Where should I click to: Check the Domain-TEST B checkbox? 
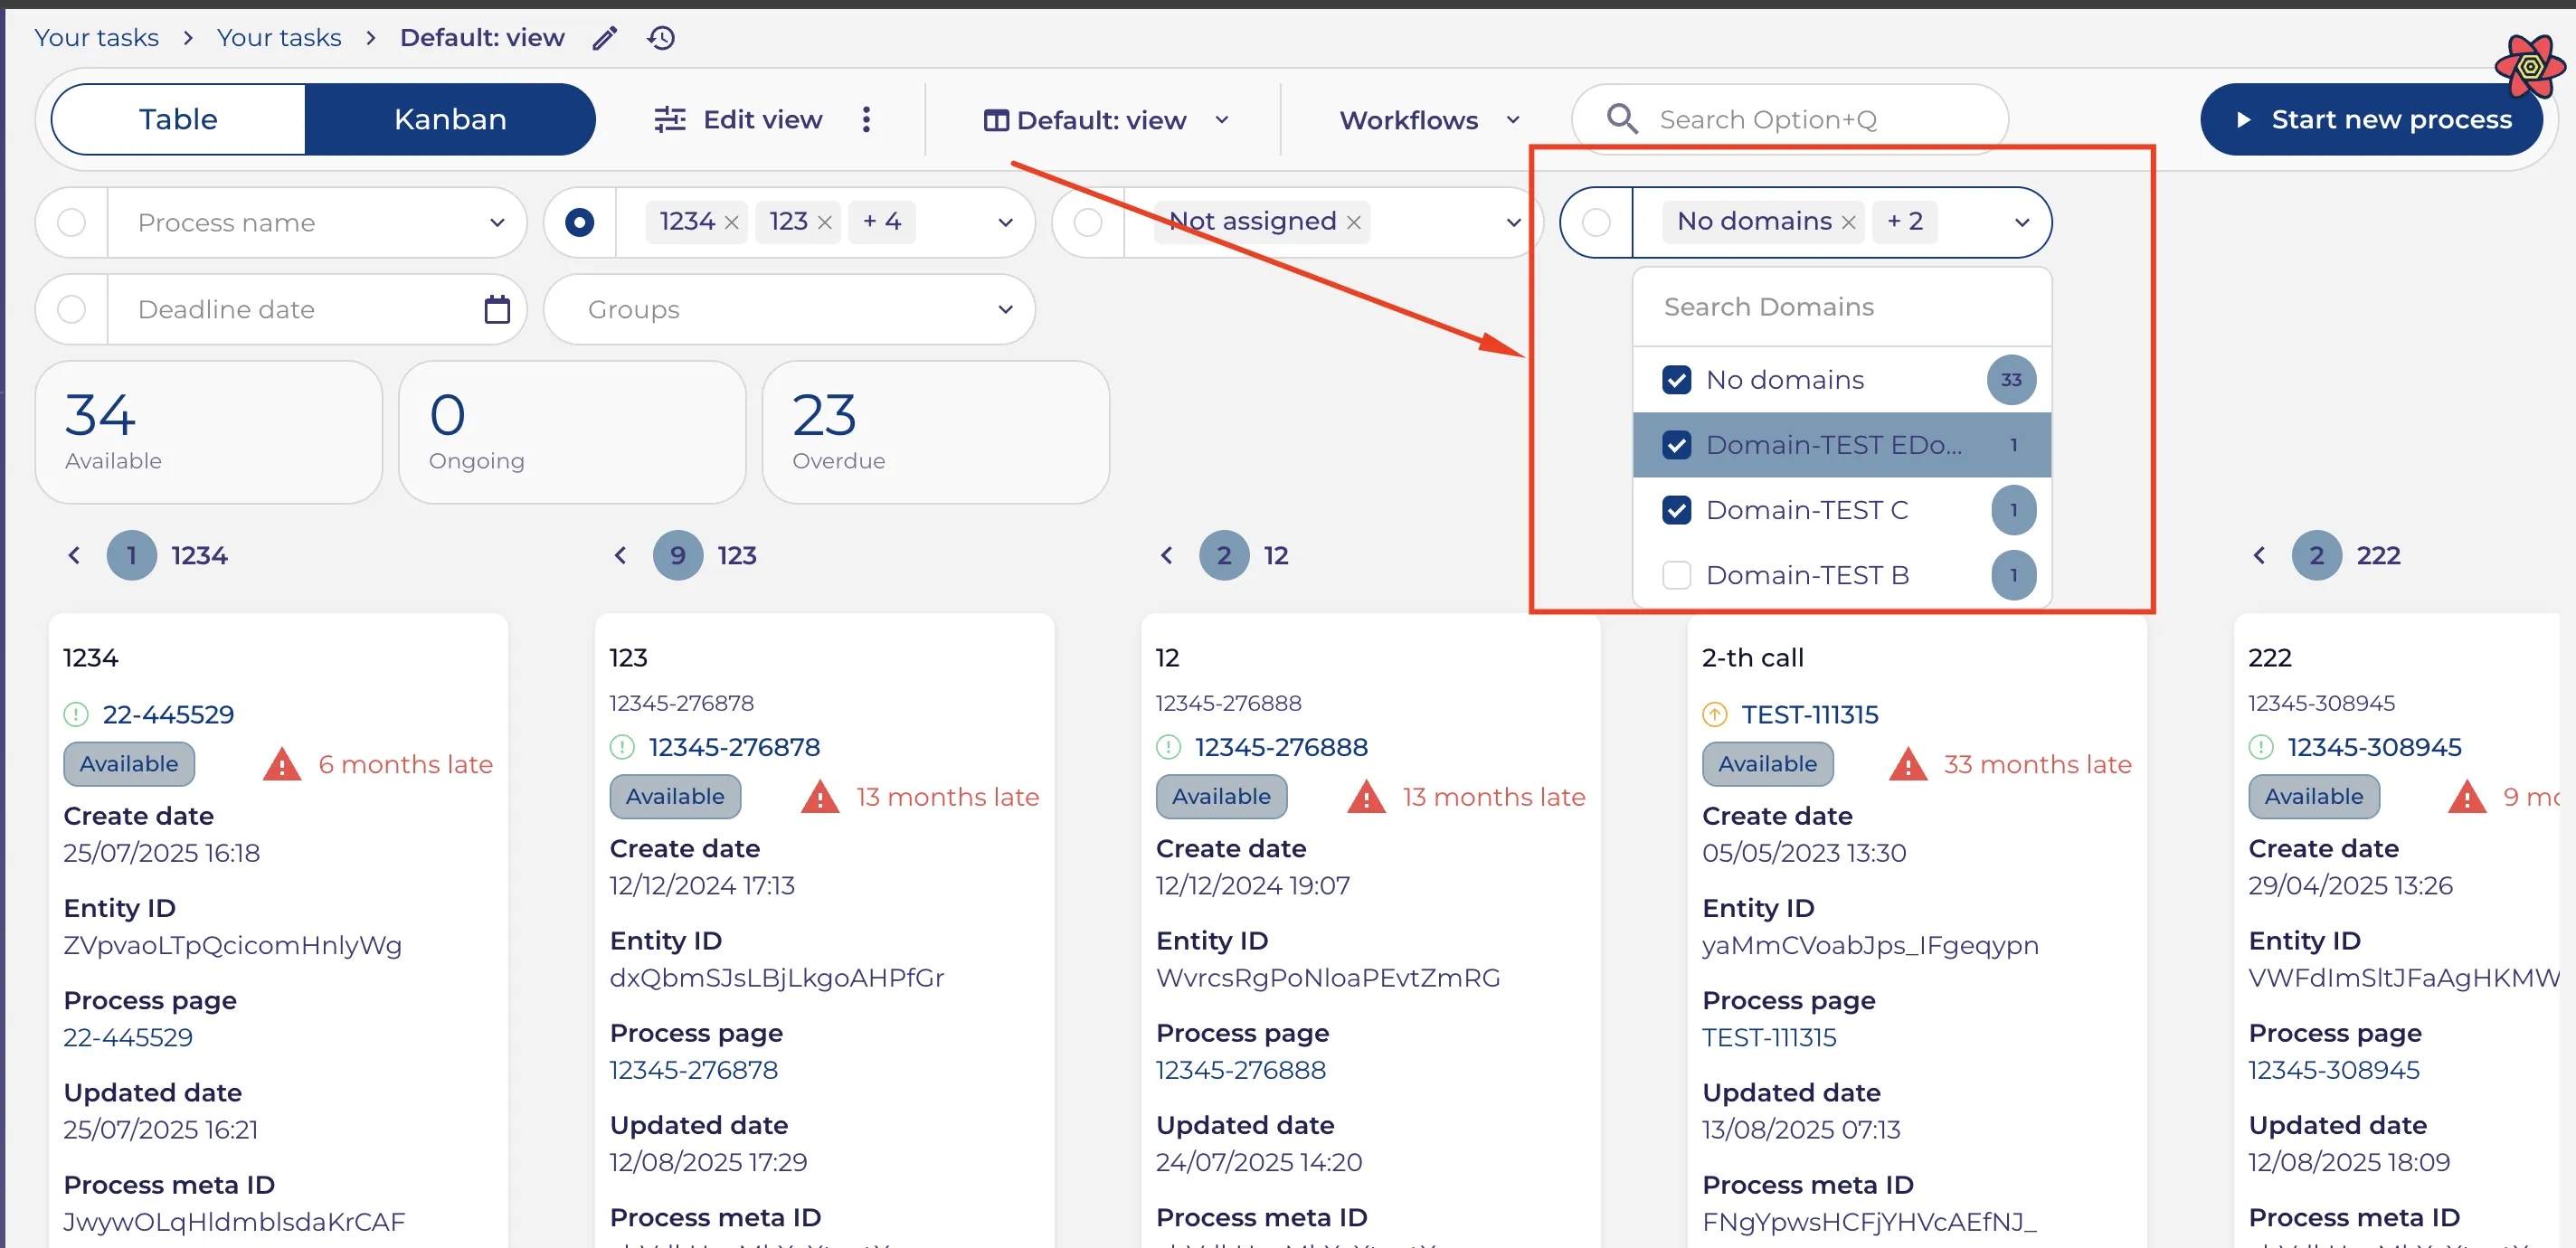point(1676,575)
